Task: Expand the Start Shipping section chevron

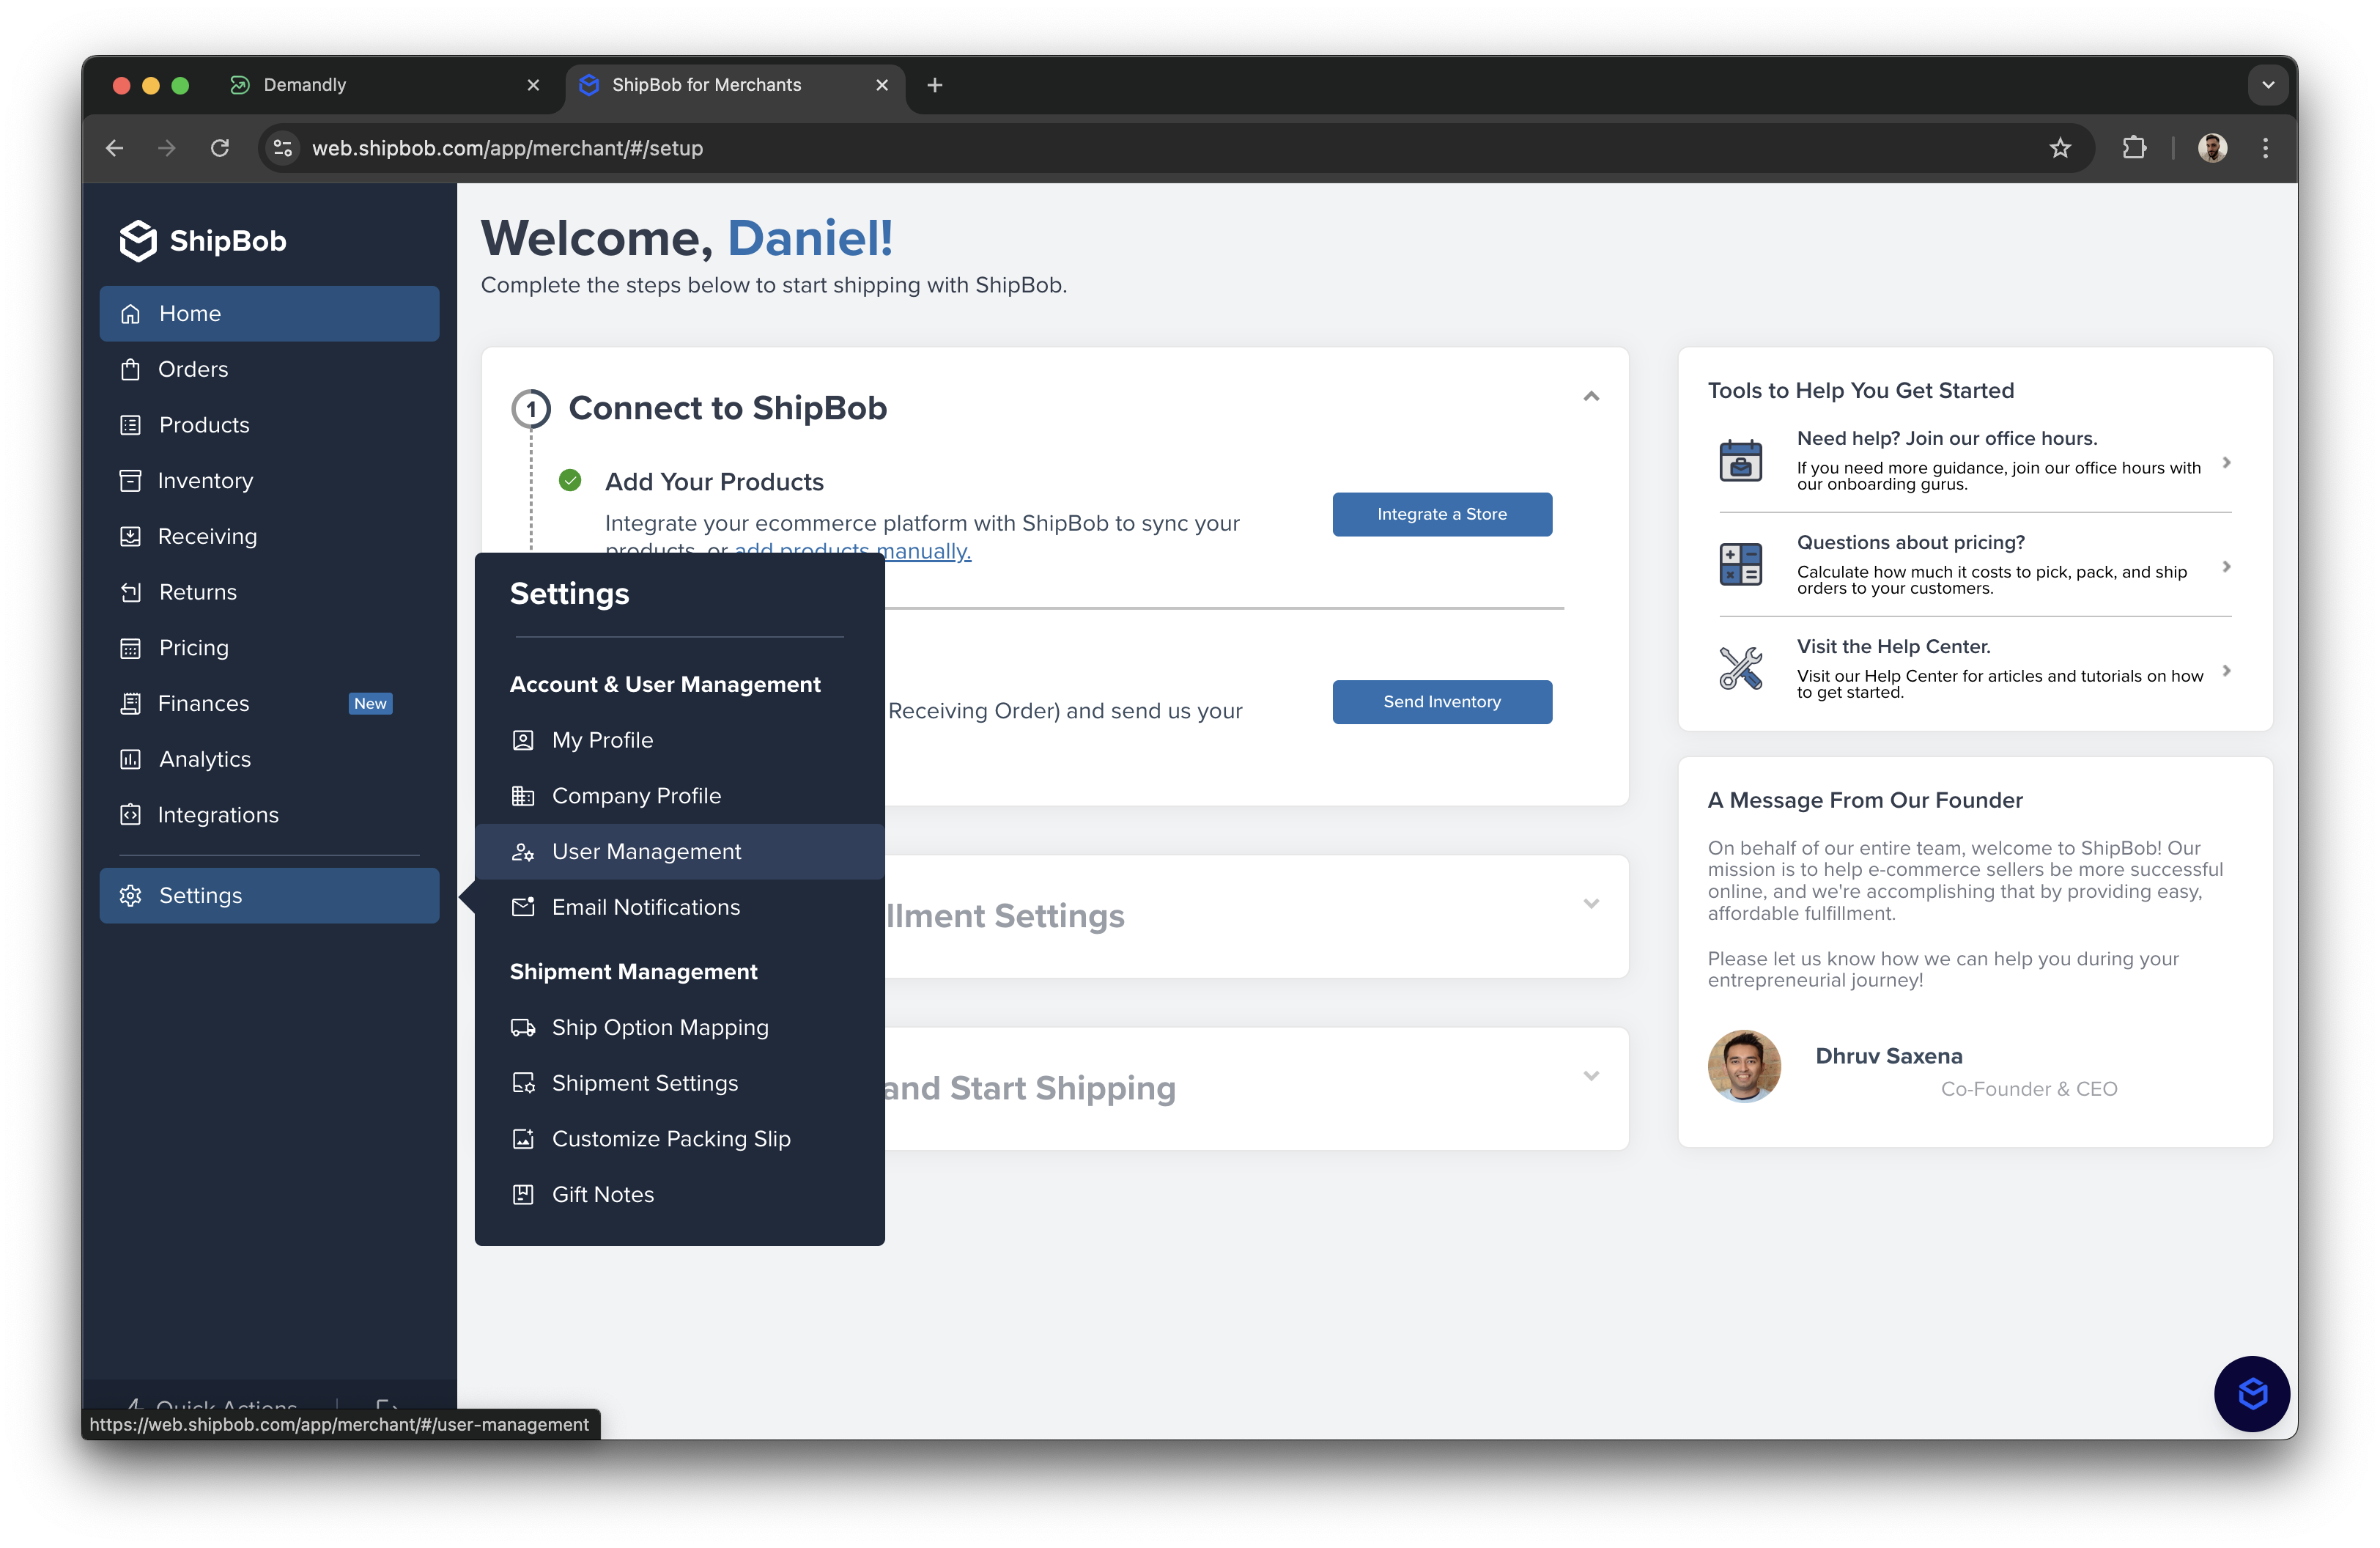Action: coord(1591,1076)
